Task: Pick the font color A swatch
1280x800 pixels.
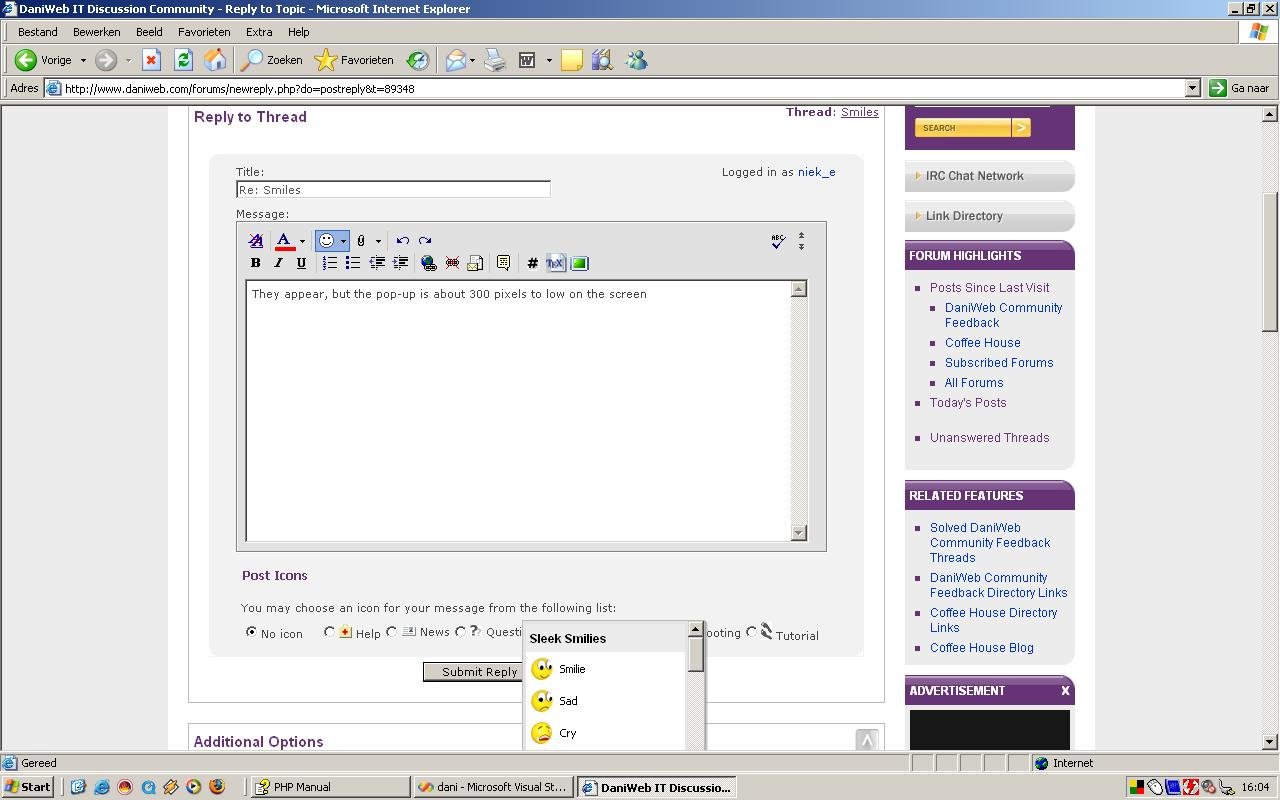Action: pyautogui.click(x=284, y=241)
